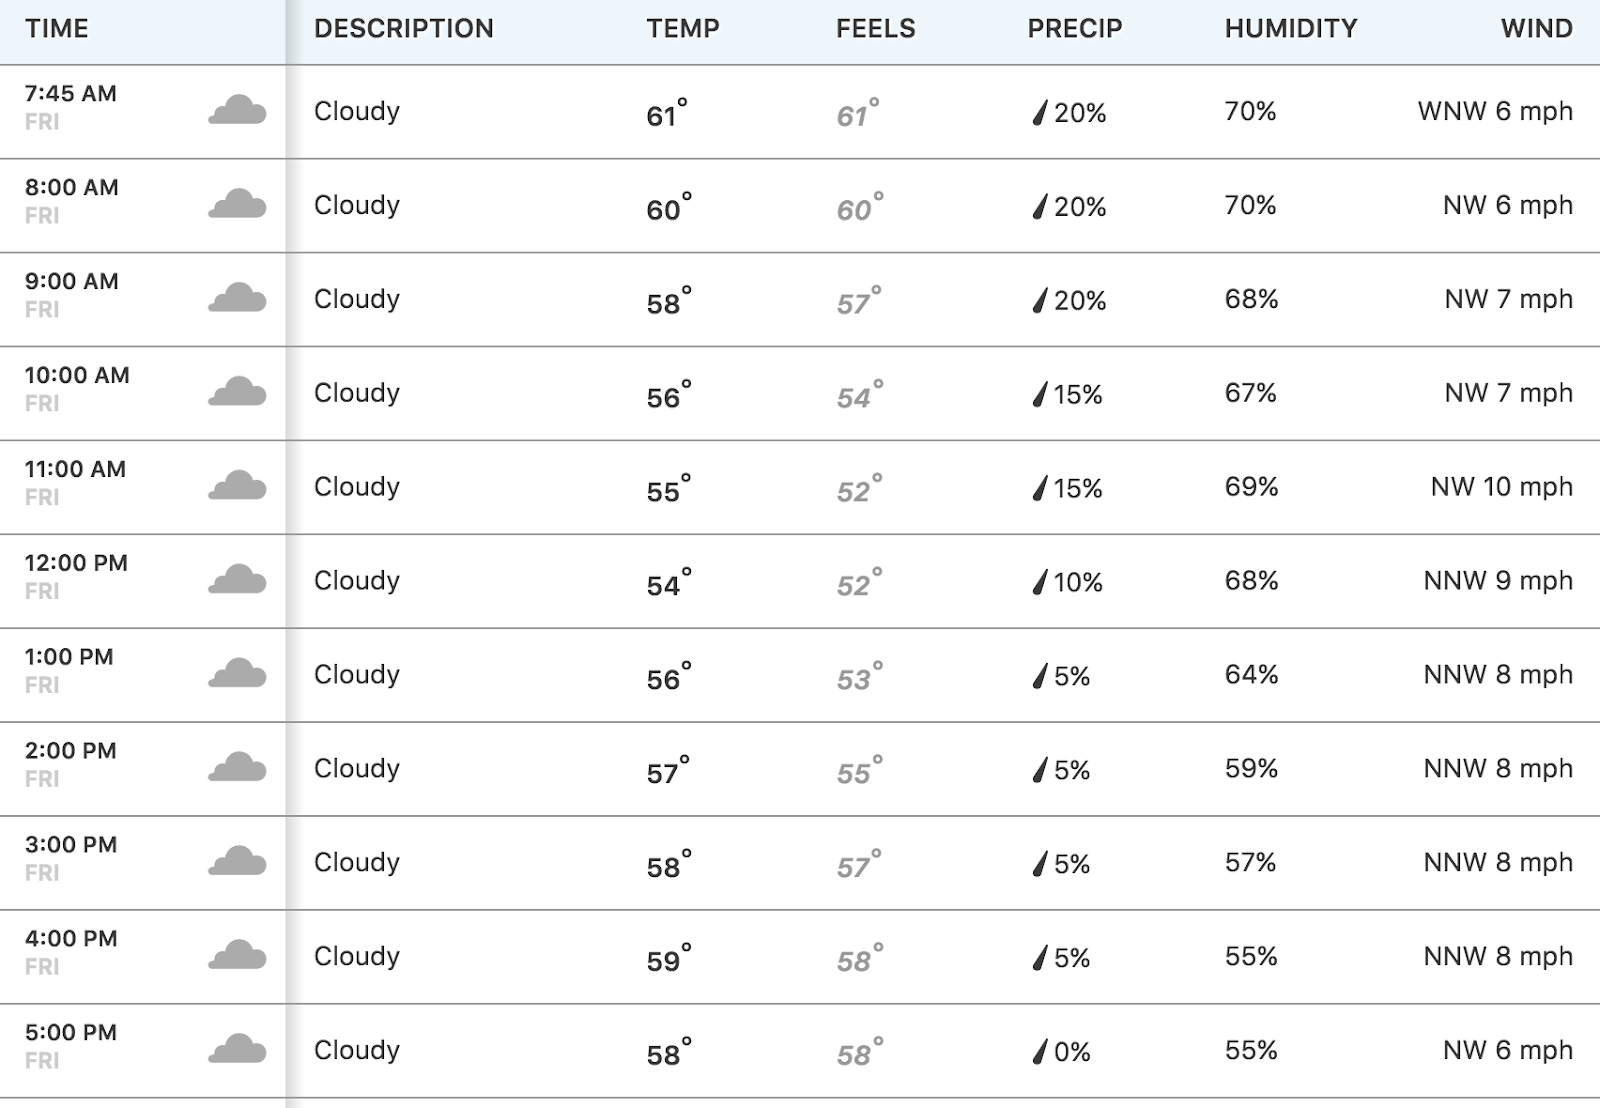Click the NNW 9 mph wind value
Image resolution: width=1600 pixels, height=1108 pixels.
[x=1498, y=581]
